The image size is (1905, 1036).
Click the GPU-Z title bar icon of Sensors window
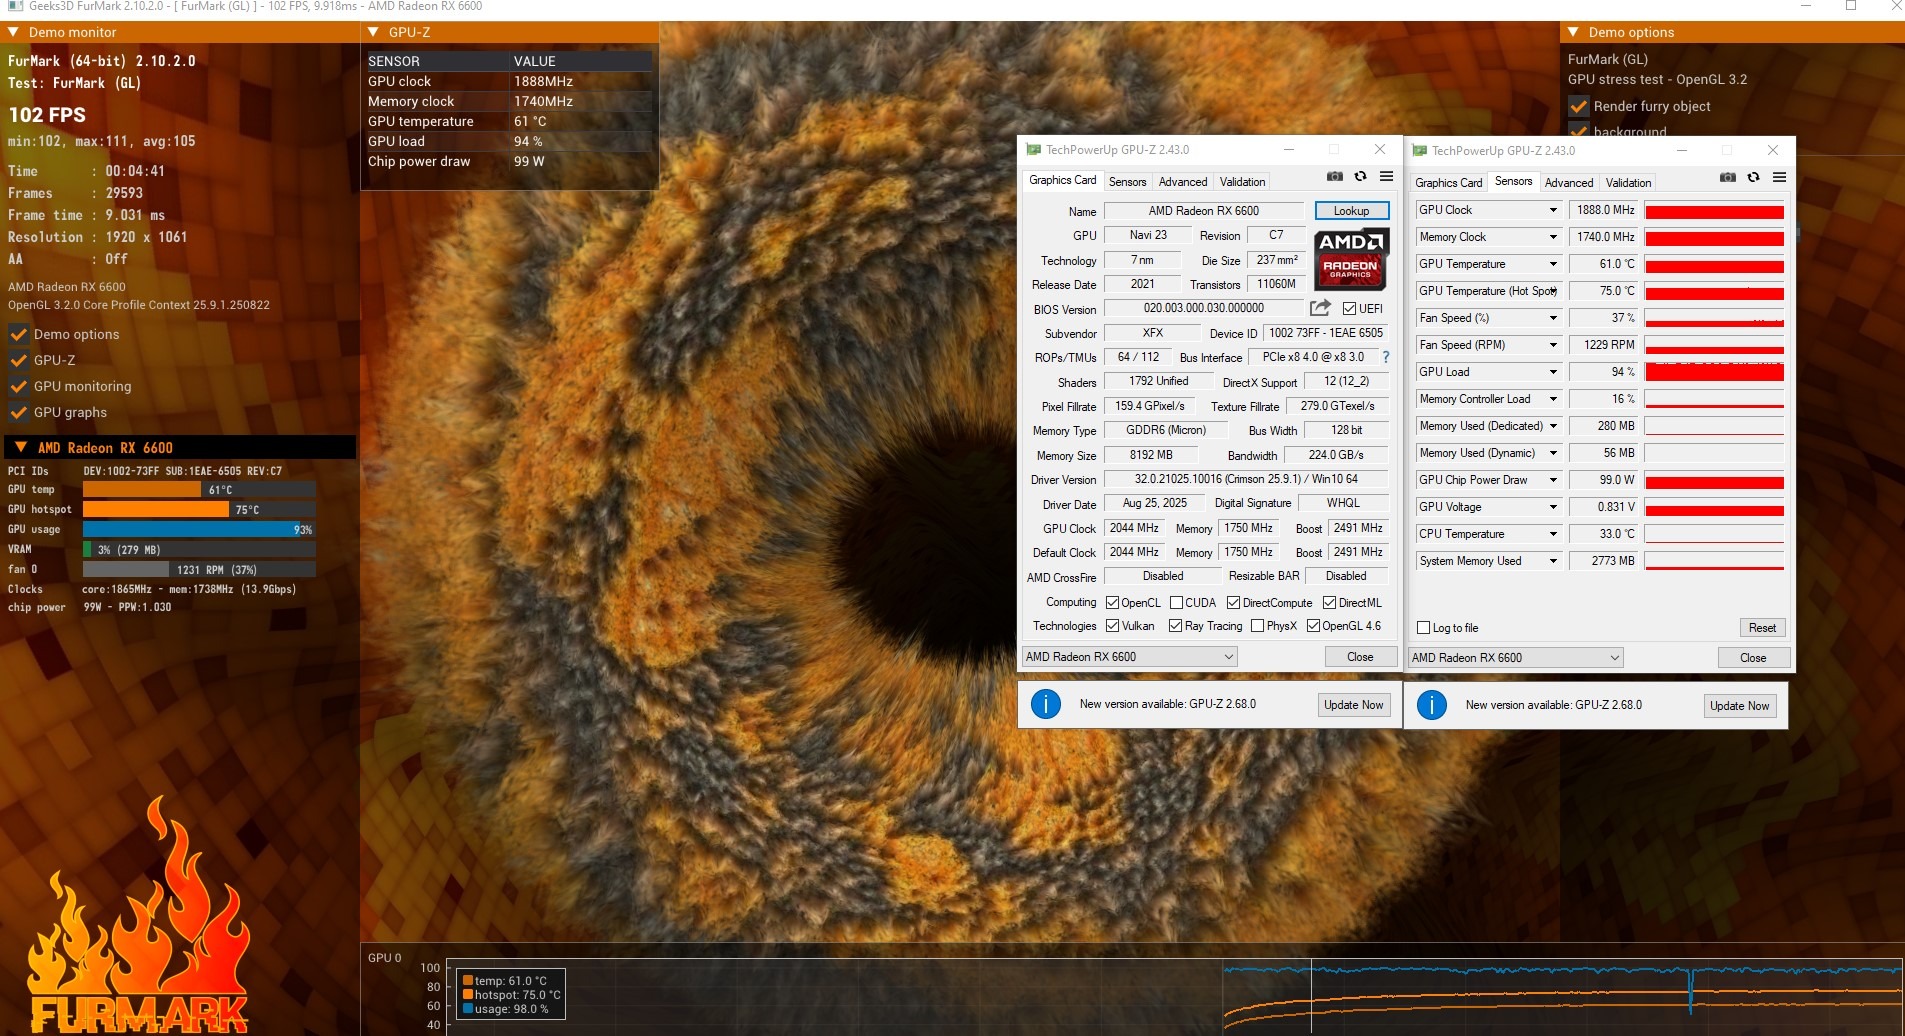pyautogui.click(x=1419, y=151)
